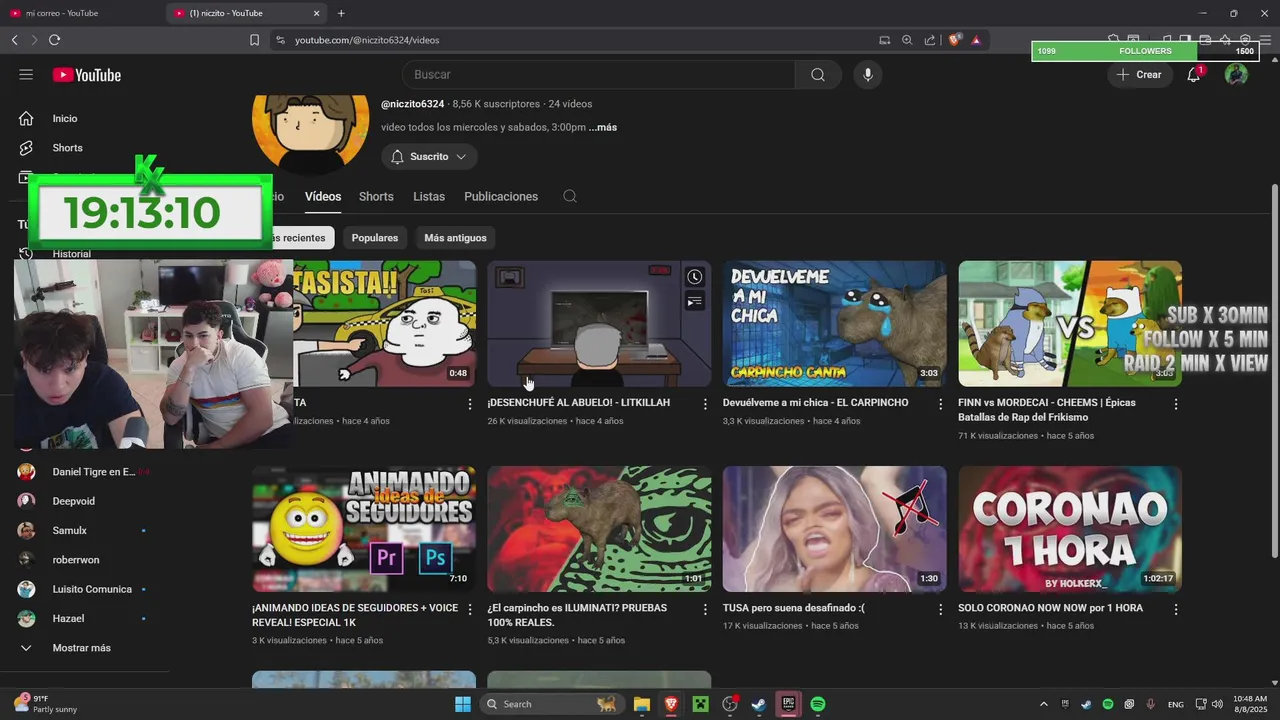Open the site information icon in address bar
Viewport: 1280px width, 720px height.
click(x=280, y=40)
